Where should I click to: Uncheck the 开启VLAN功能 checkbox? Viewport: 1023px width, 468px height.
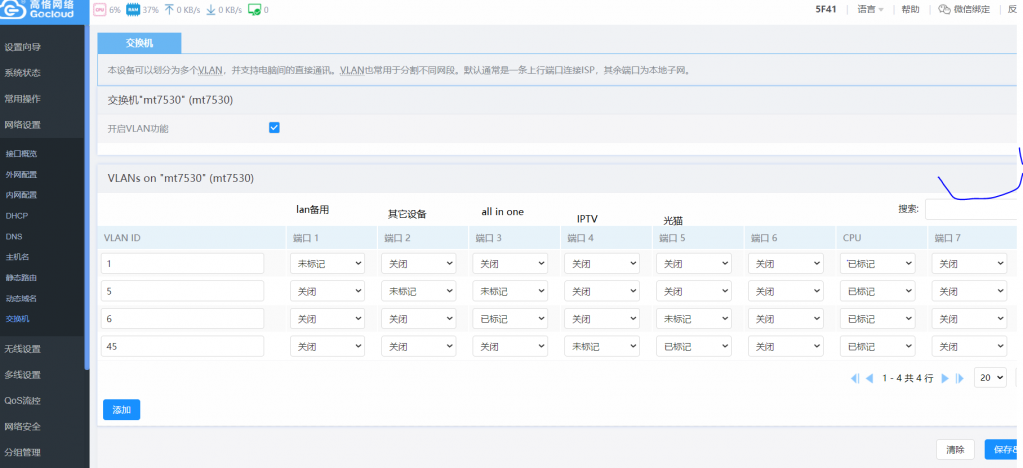point(274,127)
